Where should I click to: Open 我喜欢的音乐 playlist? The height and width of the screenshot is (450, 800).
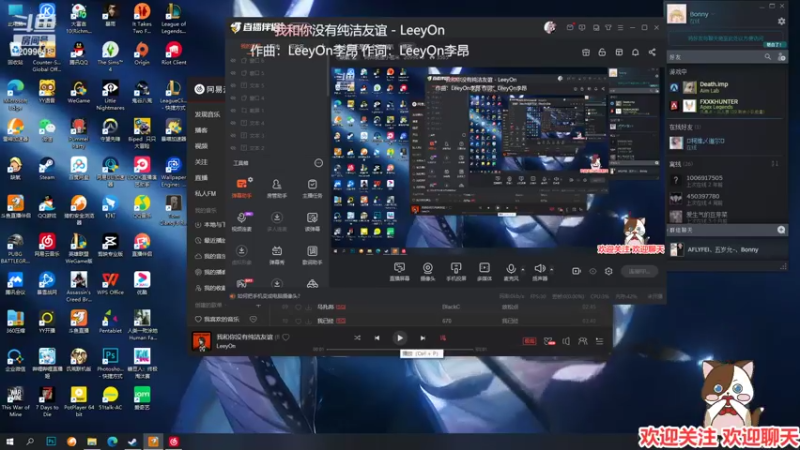[x=221, y=319]
